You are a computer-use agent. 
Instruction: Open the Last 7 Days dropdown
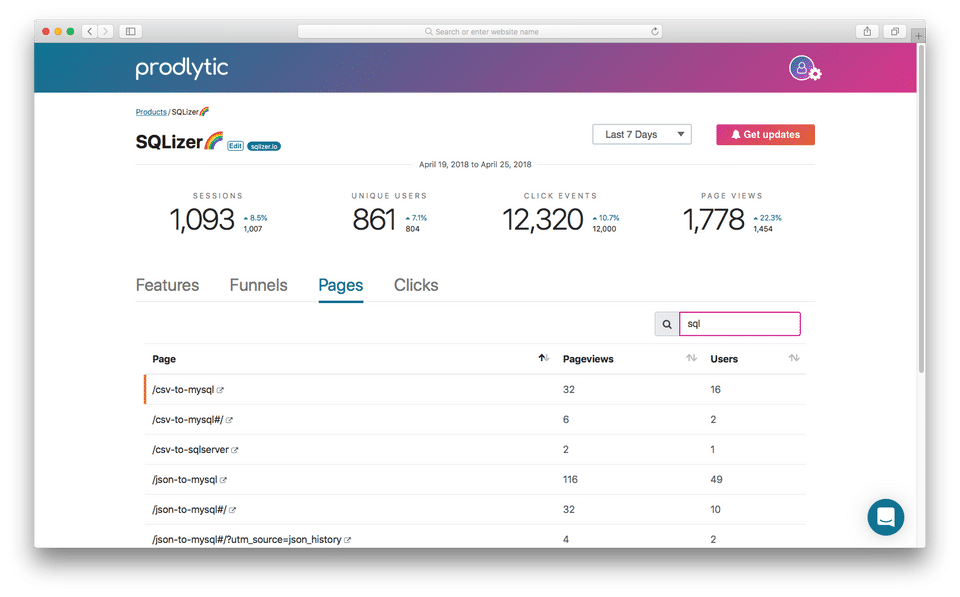pos(641,134)
